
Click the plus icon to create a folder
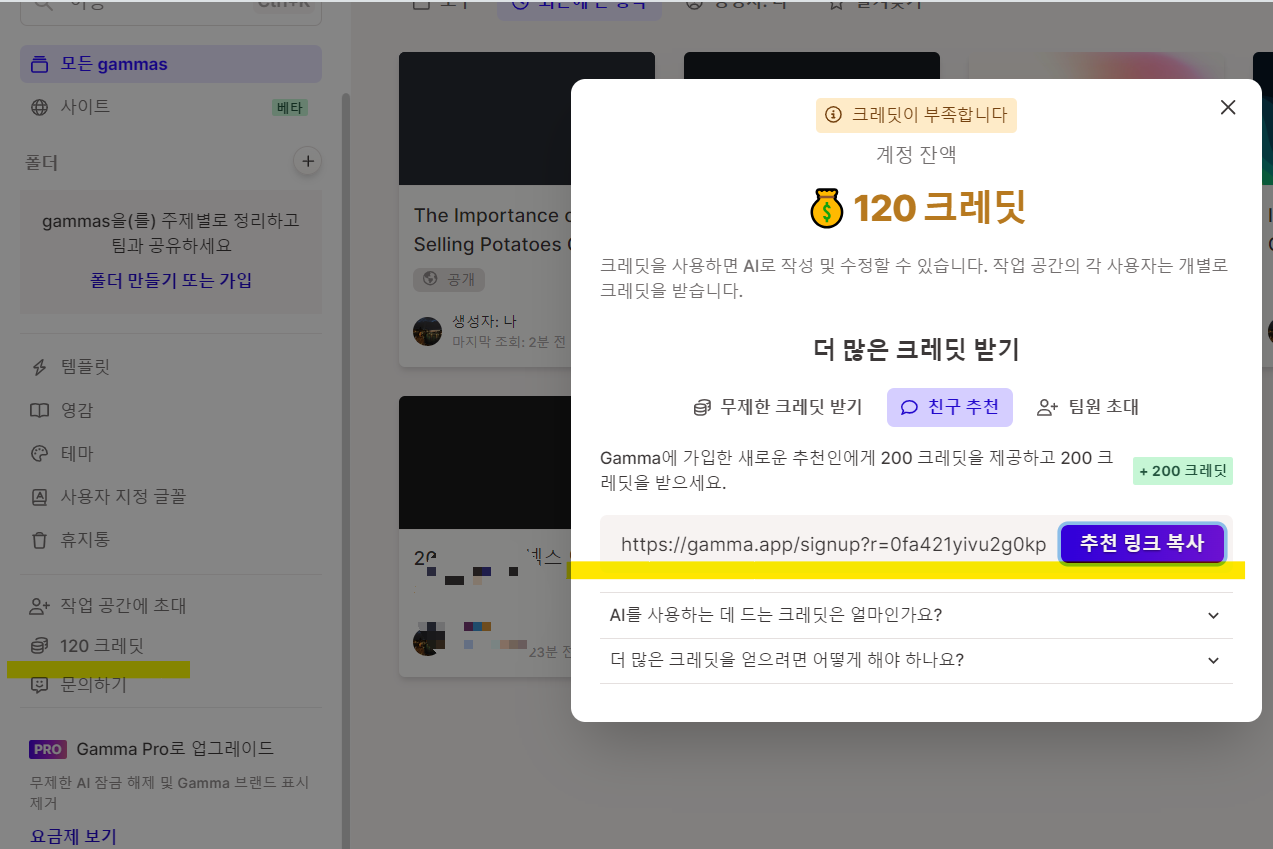pyautogui.click(x=307, y=161)
